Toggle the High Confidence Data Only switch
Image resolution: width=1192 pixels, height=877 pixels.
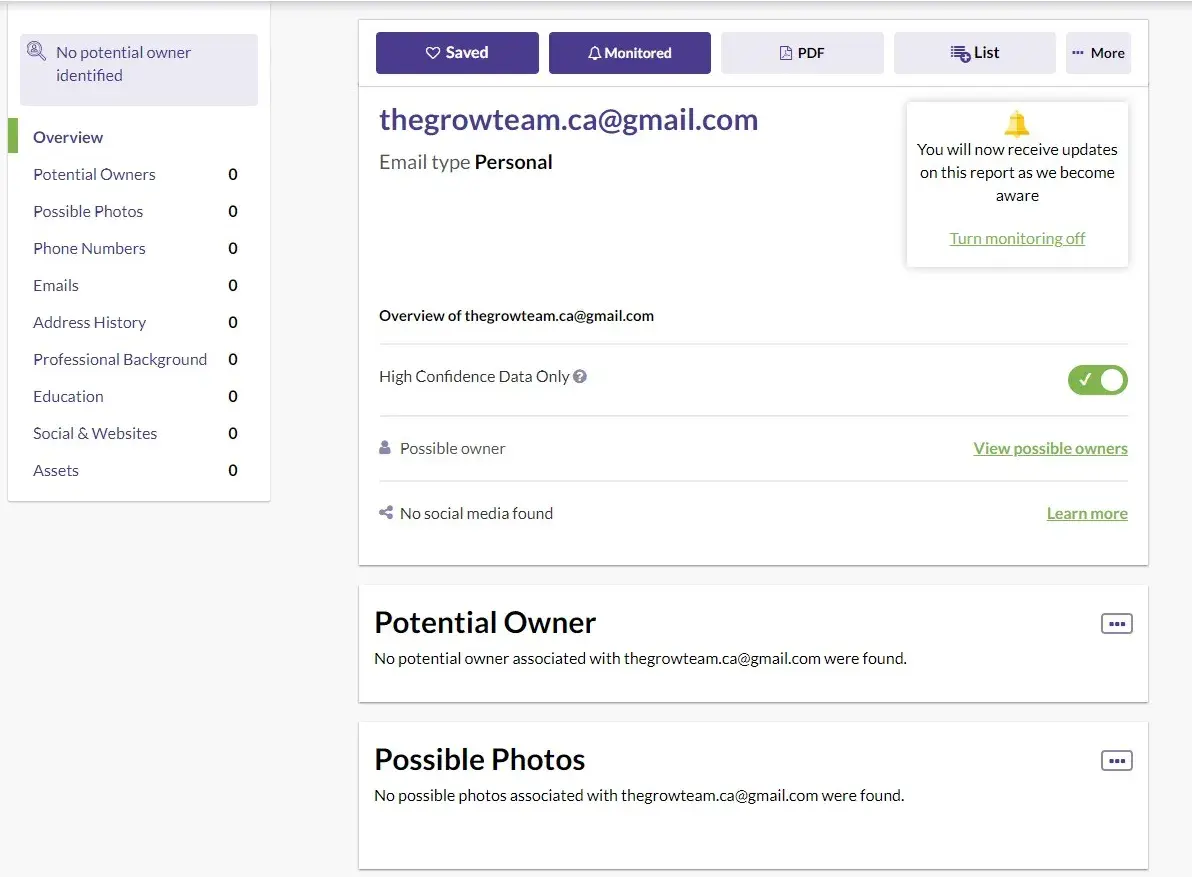click(1097, 380)
